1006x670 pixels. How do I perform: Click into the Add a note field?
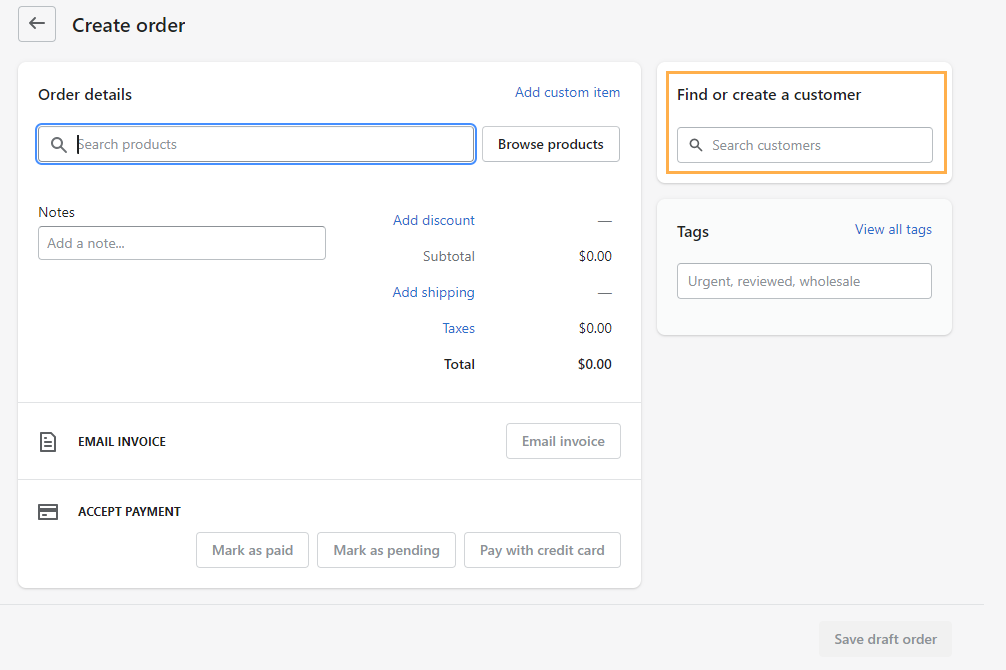click(182, 243)
